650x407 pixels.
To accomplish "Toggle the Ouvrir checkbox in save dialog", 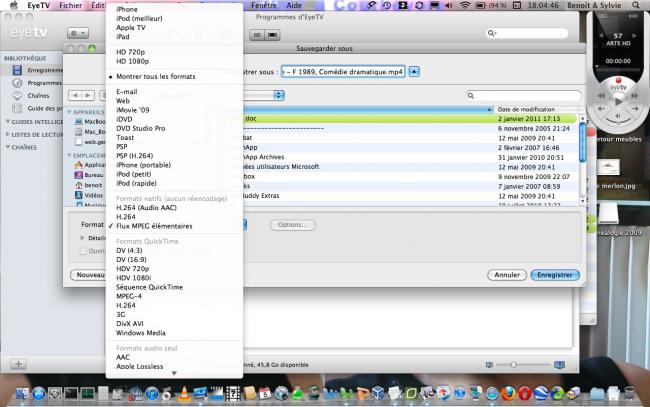I will click(83, 251).
